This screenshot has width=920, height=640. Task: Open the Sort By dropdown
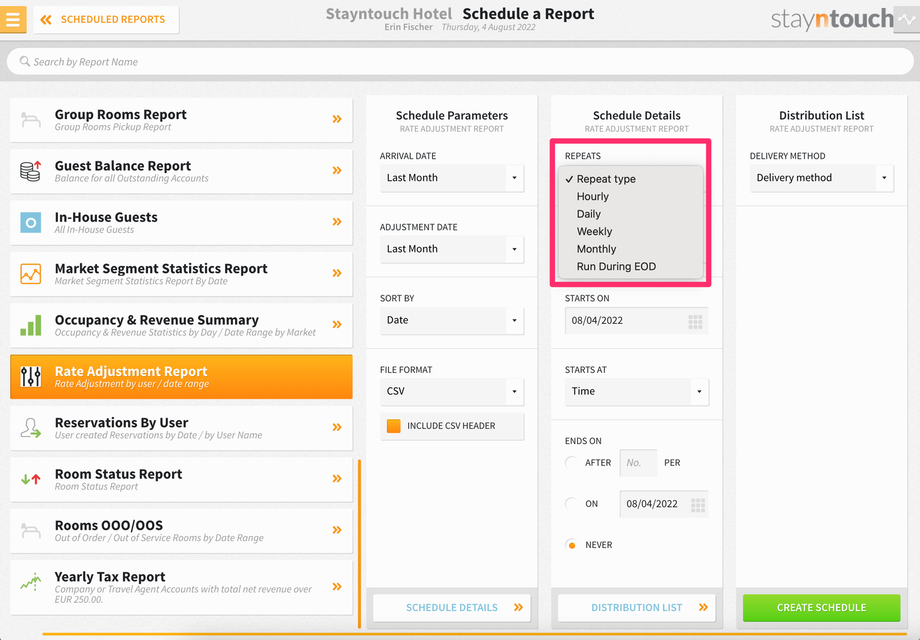coord(452,320)
